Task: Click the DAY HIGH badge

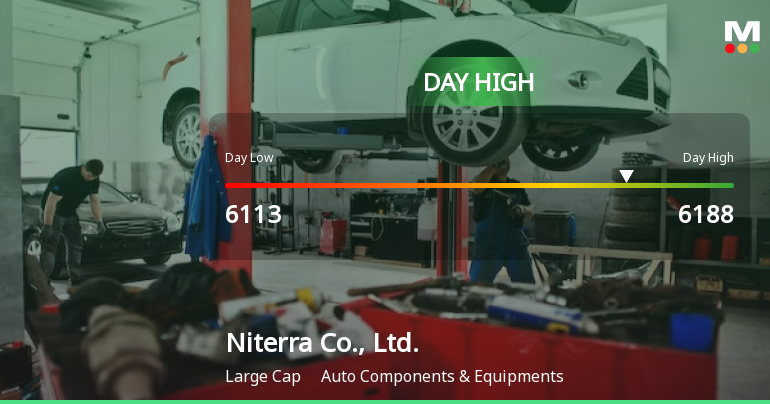Action: pos(479,82)
